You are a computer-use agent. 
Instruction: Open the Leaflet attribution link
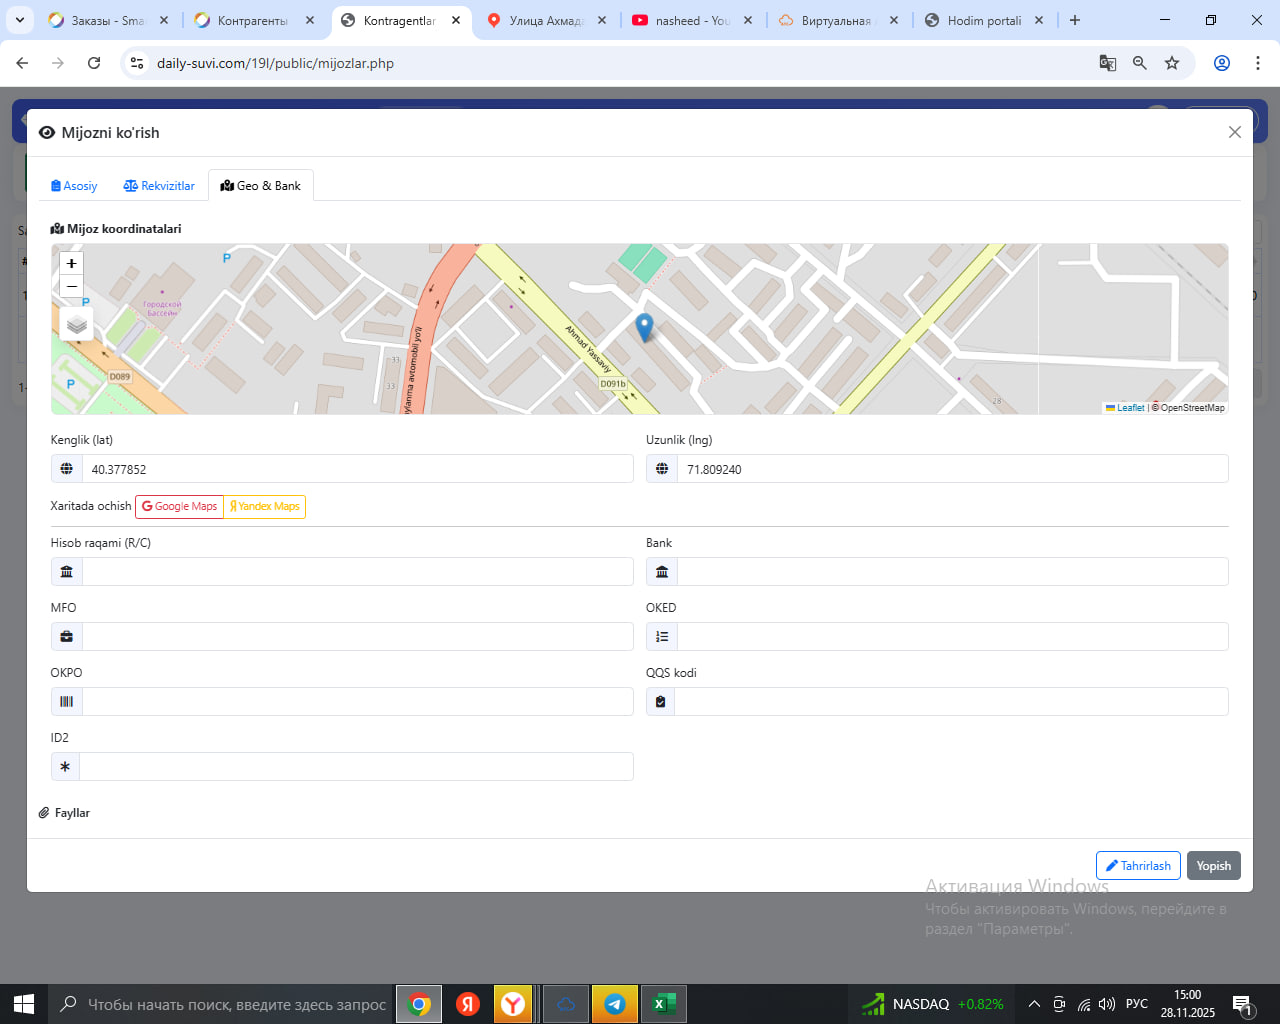pyautogui.click(x=1130, y=408)
